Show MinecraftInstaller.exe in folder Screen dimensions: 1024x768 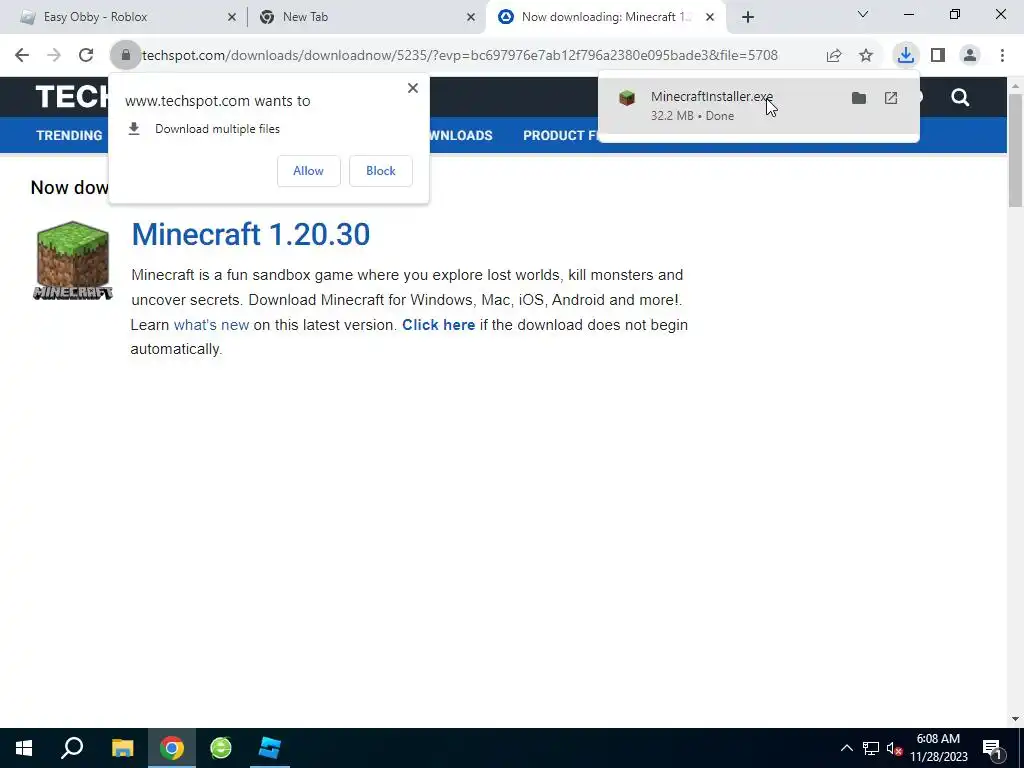[x=859, y=99]
